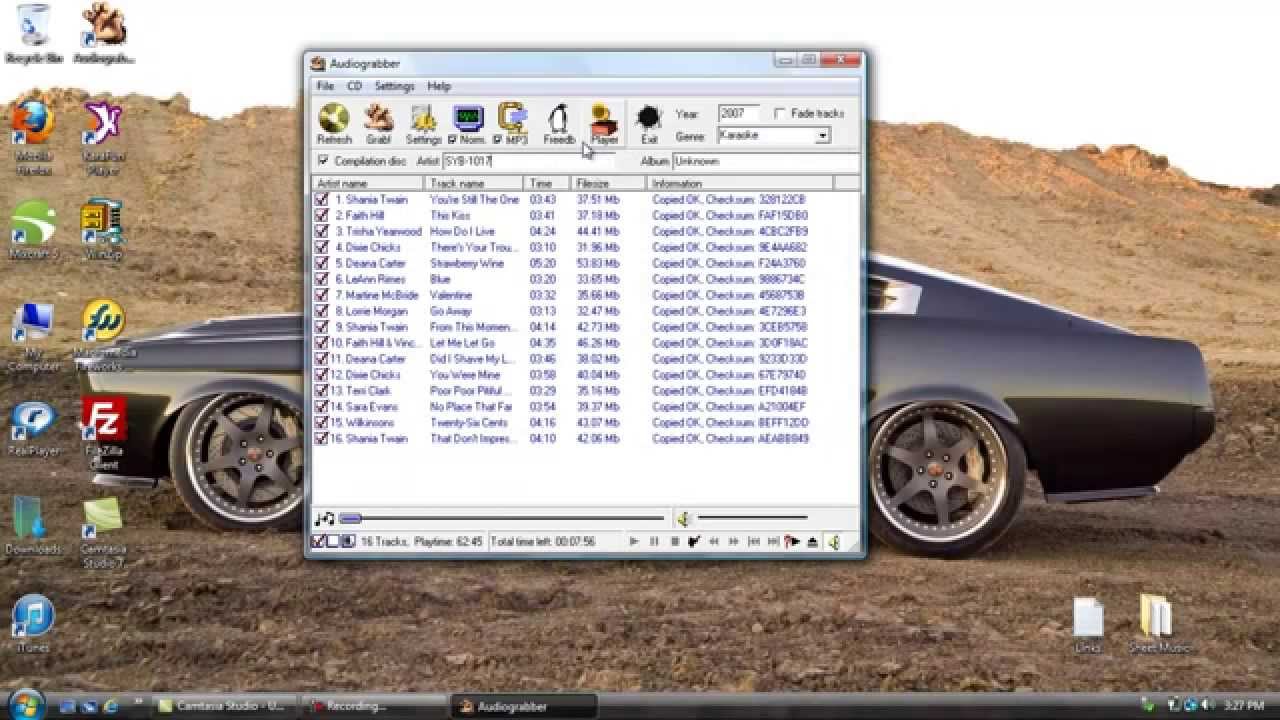This screenshot has height=720, width=1280.
Task: Open the CD menu
Action: 354,87
